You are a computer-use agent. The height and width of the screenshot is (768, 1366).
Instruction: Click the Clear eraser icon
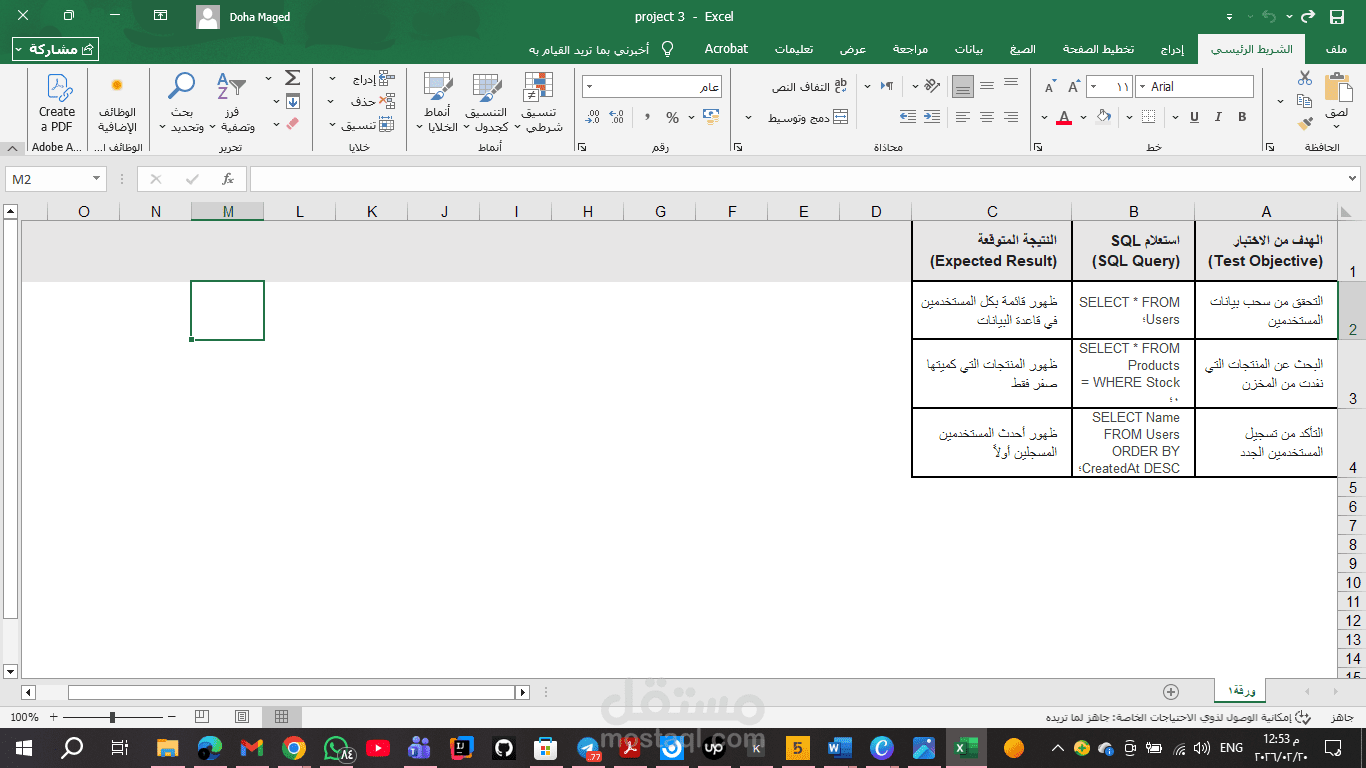click(292, 124)
